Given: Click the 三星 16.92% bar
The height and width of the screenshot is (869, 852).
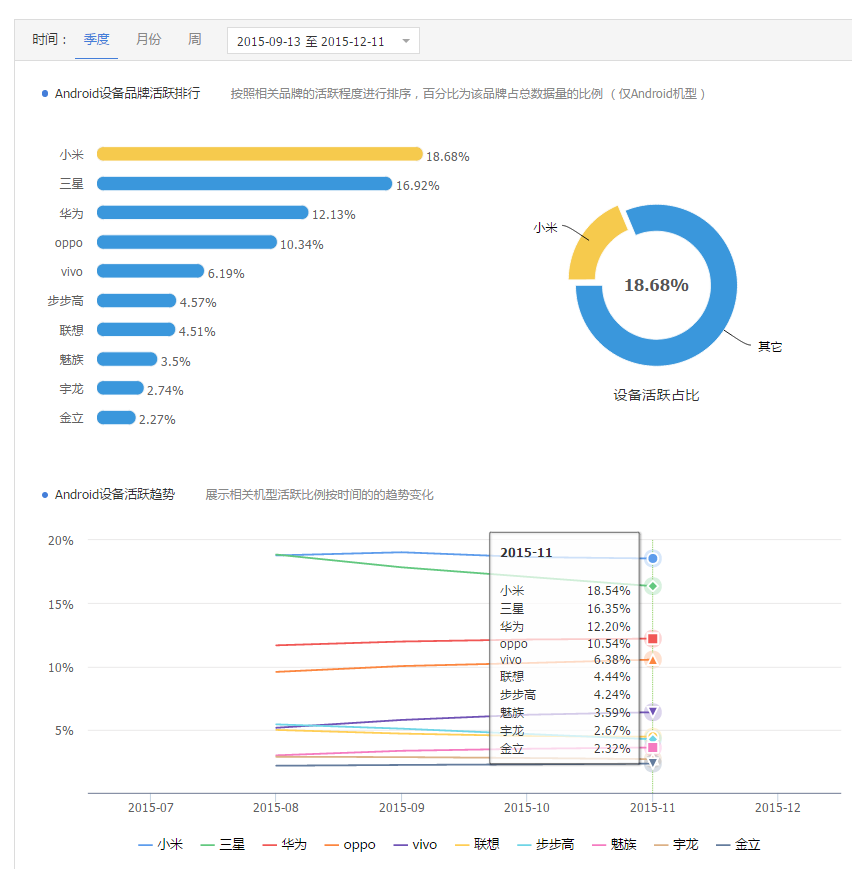Looking at the screenshot, I should tap(244, 183).
